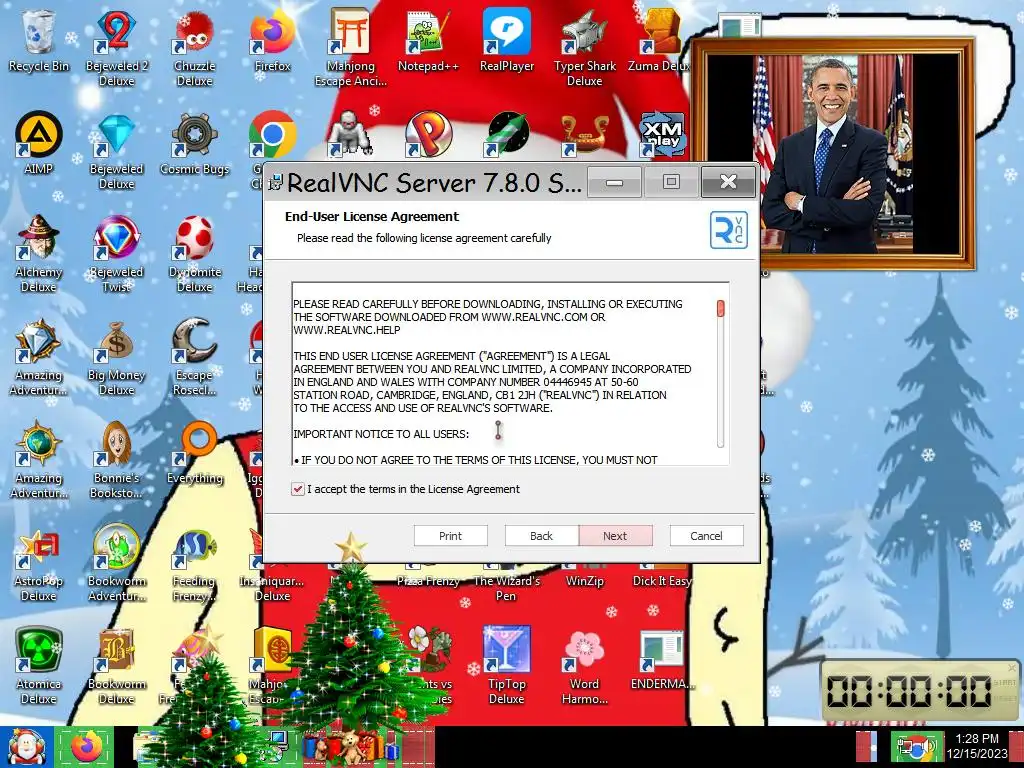Click the 00:00:00 timer widget display
This screenshot has width=1024, height=768.
pos(909,691)
